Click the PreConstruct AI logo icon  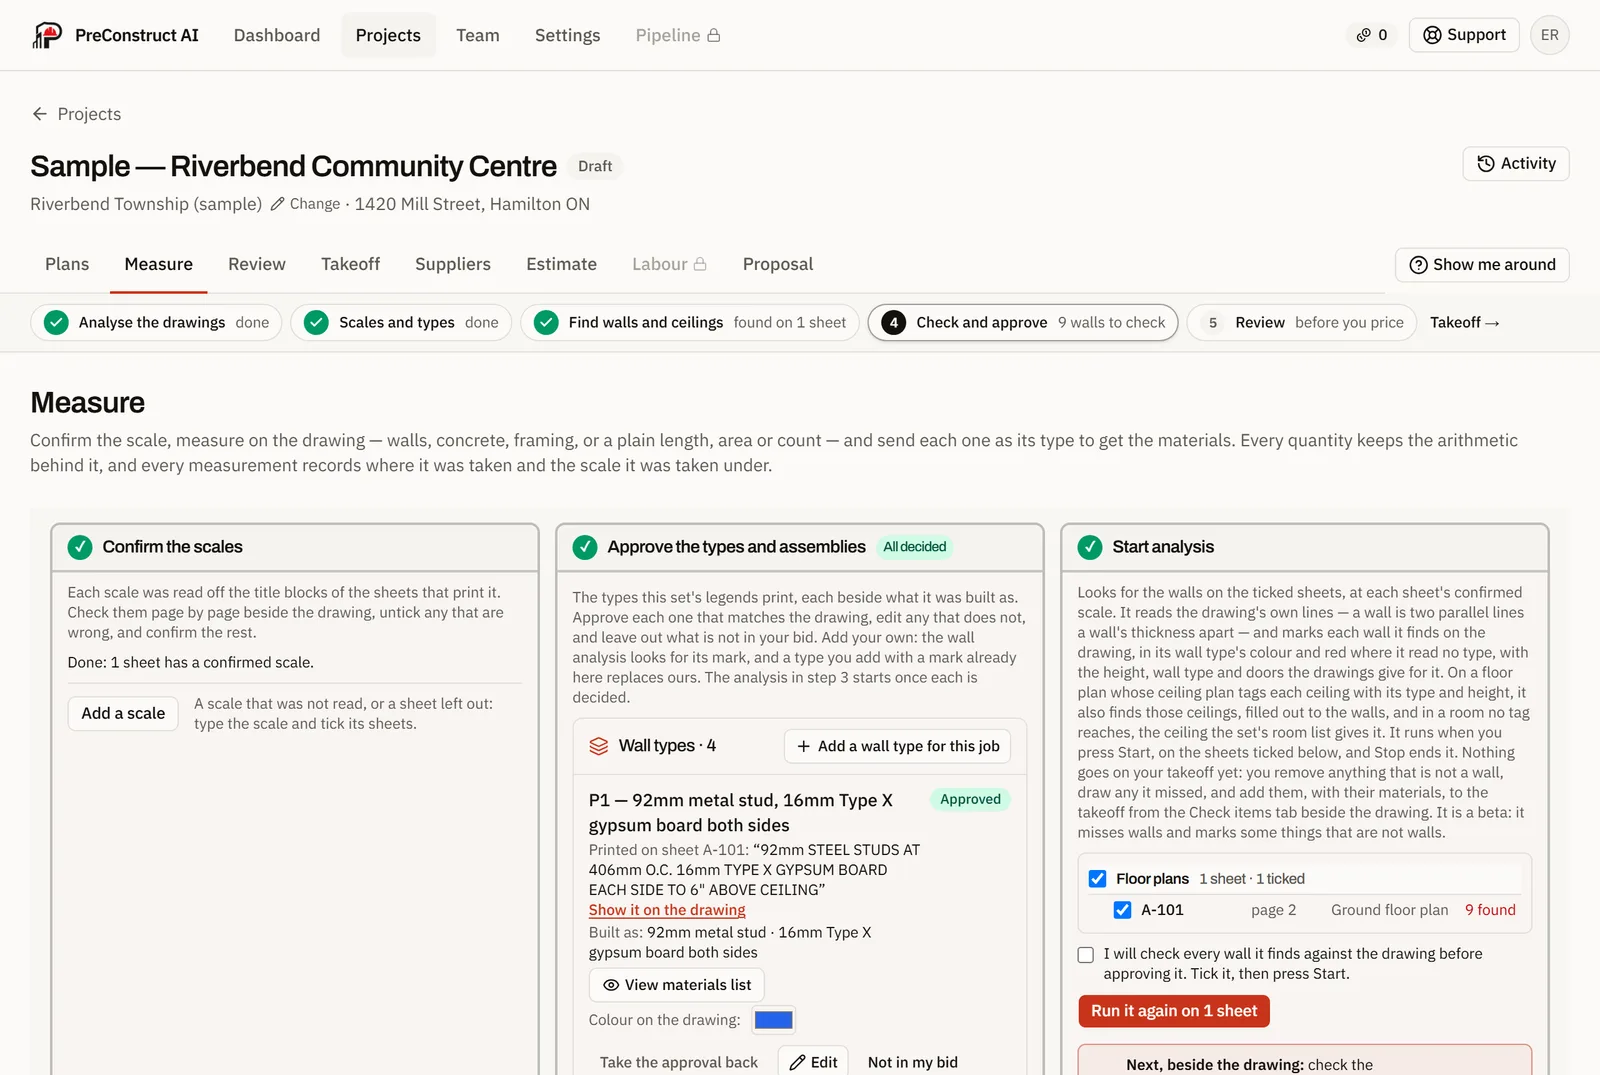pyautogui.click(x=47, y=35)
